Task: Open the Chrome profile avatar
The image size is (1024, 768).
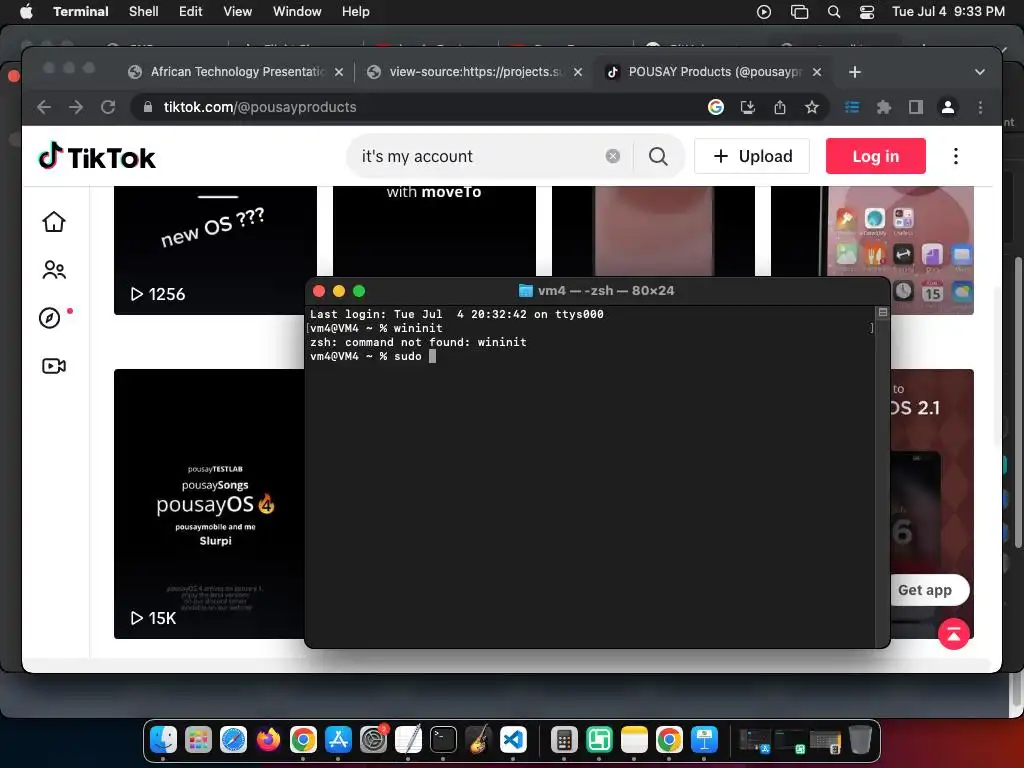Action: (x=948, y=107)
